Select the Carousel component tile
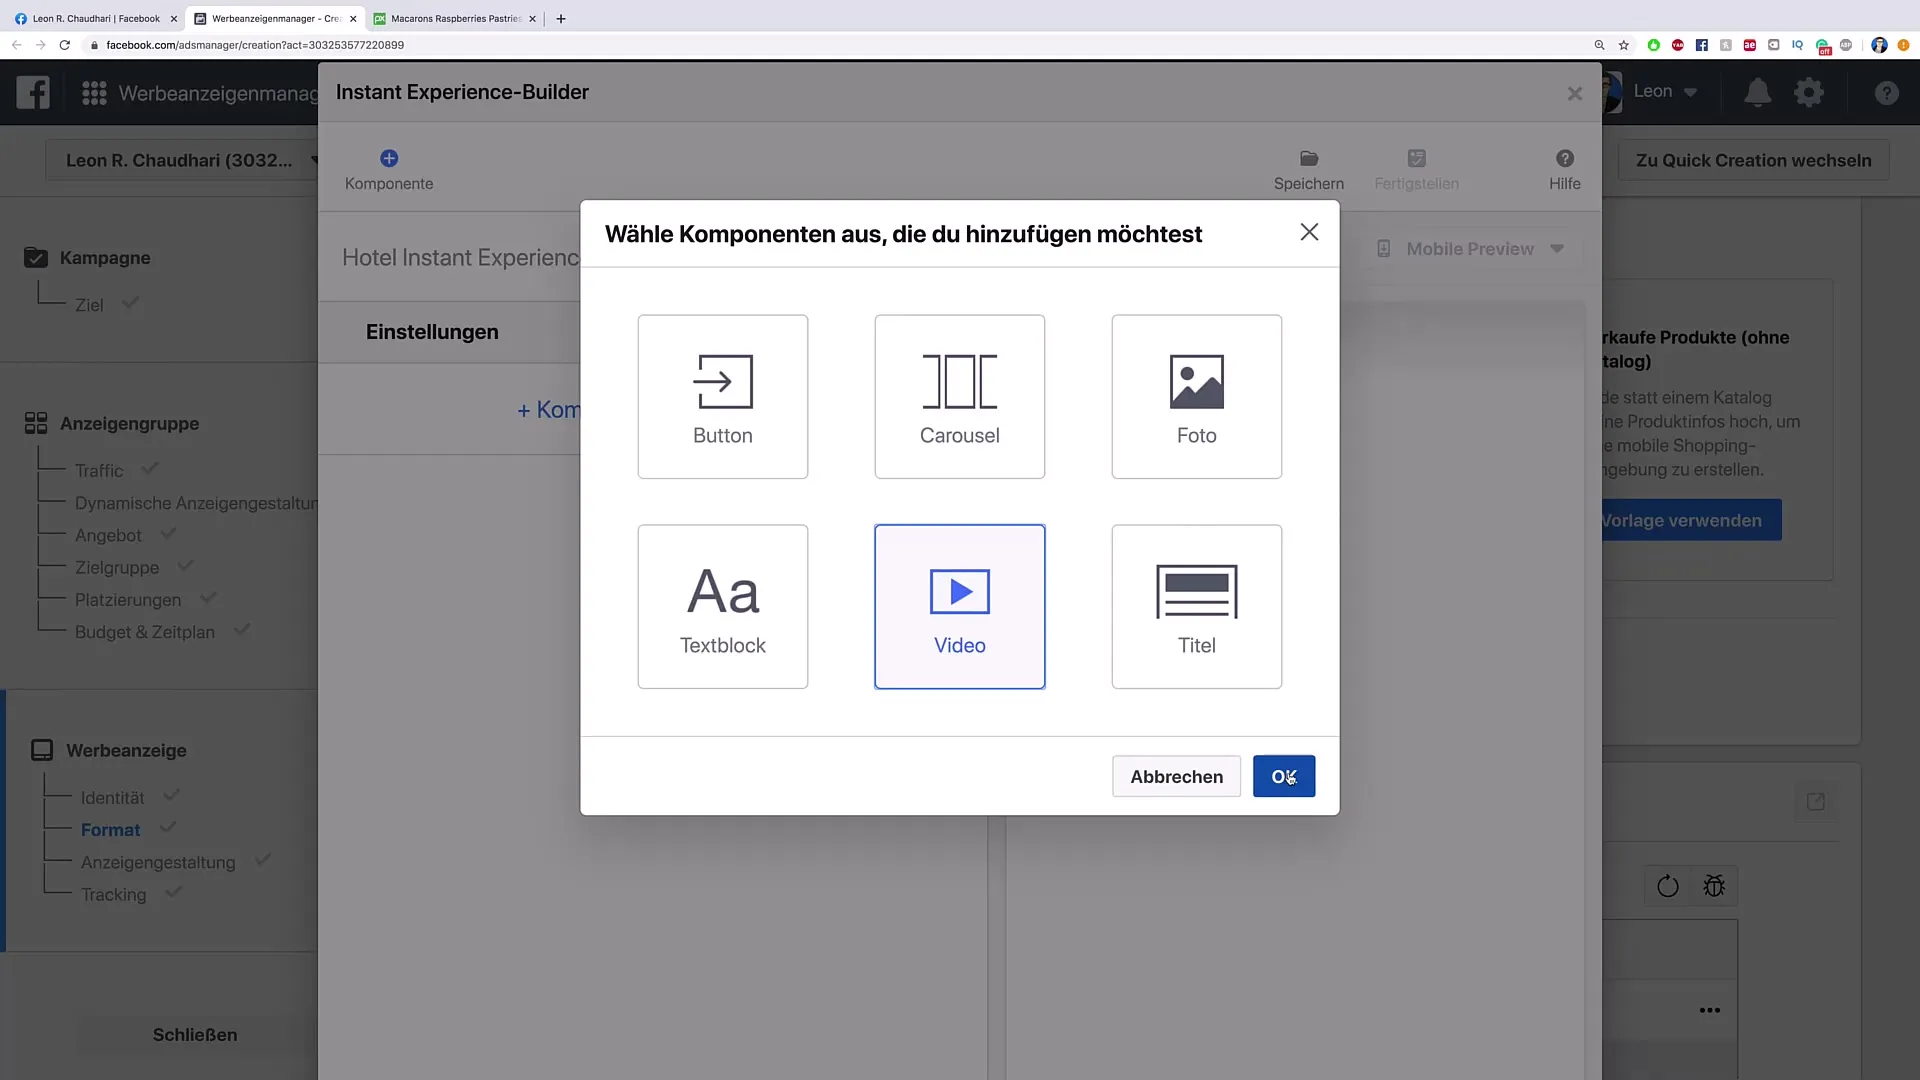The image size is (1920, 1080). click(x=959, y=396)
